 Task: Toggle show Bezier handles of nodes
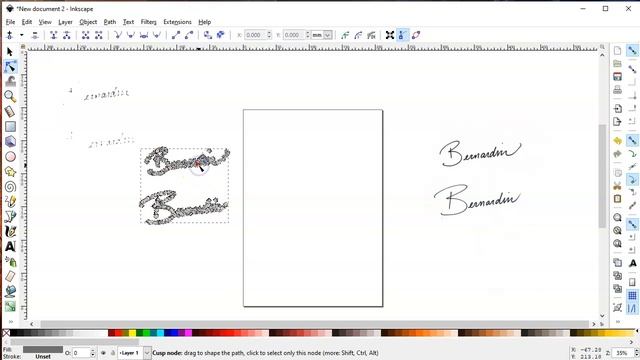click(x=402, y=35)
